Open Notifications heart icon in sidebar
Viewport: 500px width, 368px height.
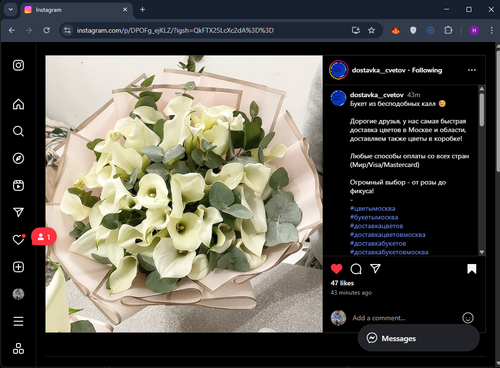[18, 239]
